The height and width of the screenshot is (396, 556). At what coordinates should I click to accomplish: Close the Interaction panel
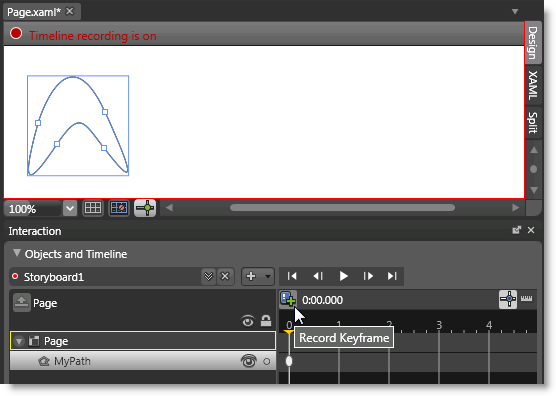531,230
